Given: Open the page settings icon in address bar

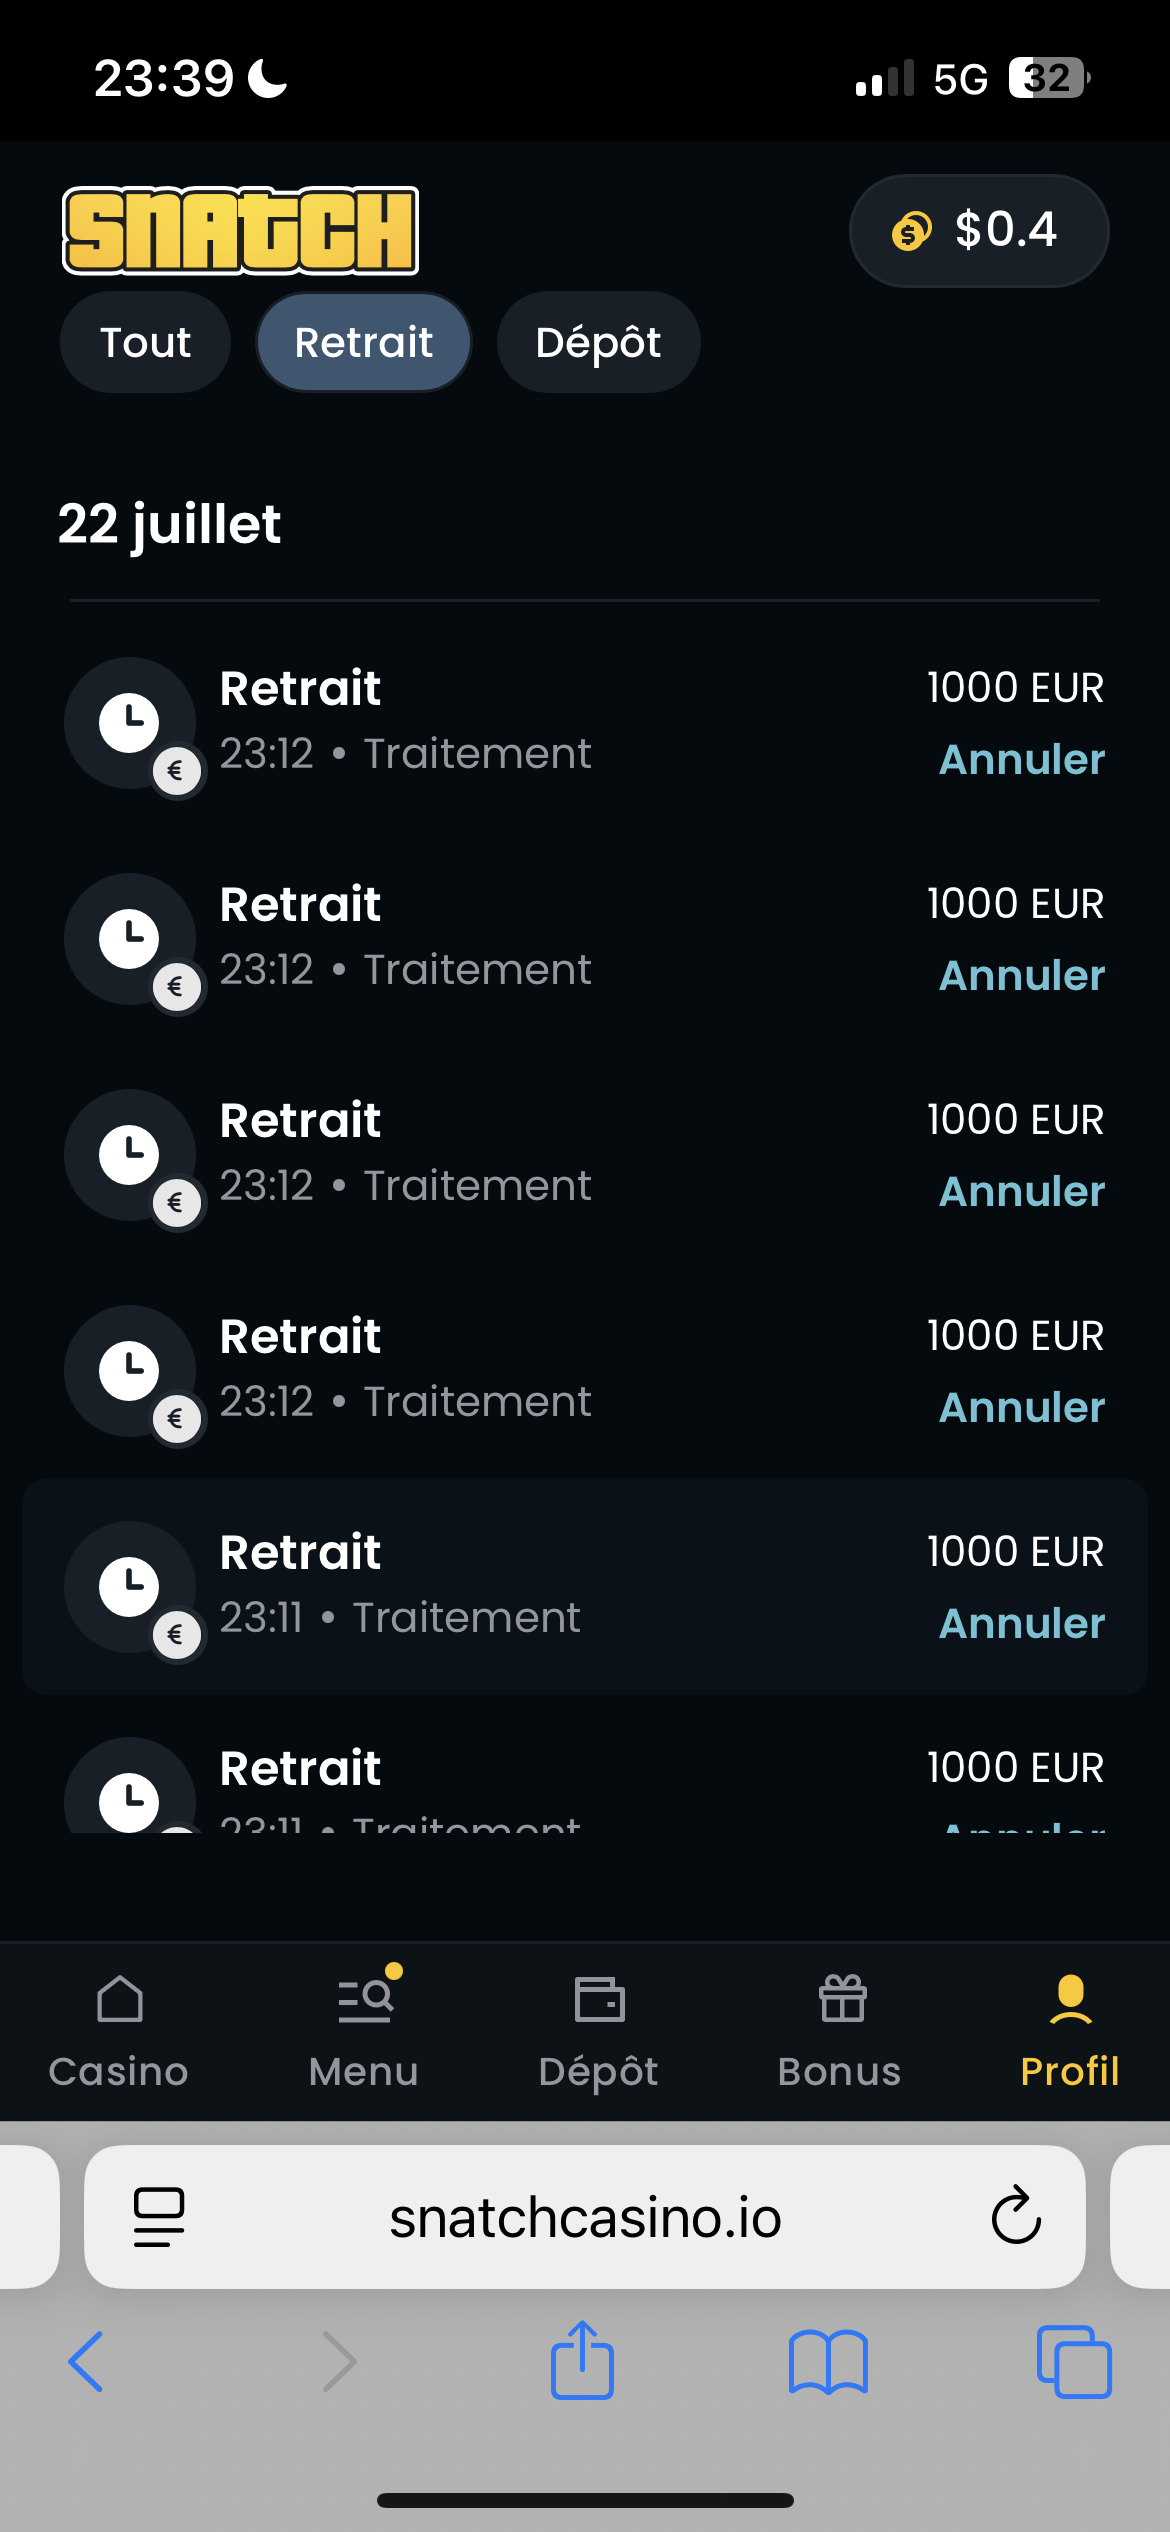Looking at the screenshot, I should coord(159,2216).
